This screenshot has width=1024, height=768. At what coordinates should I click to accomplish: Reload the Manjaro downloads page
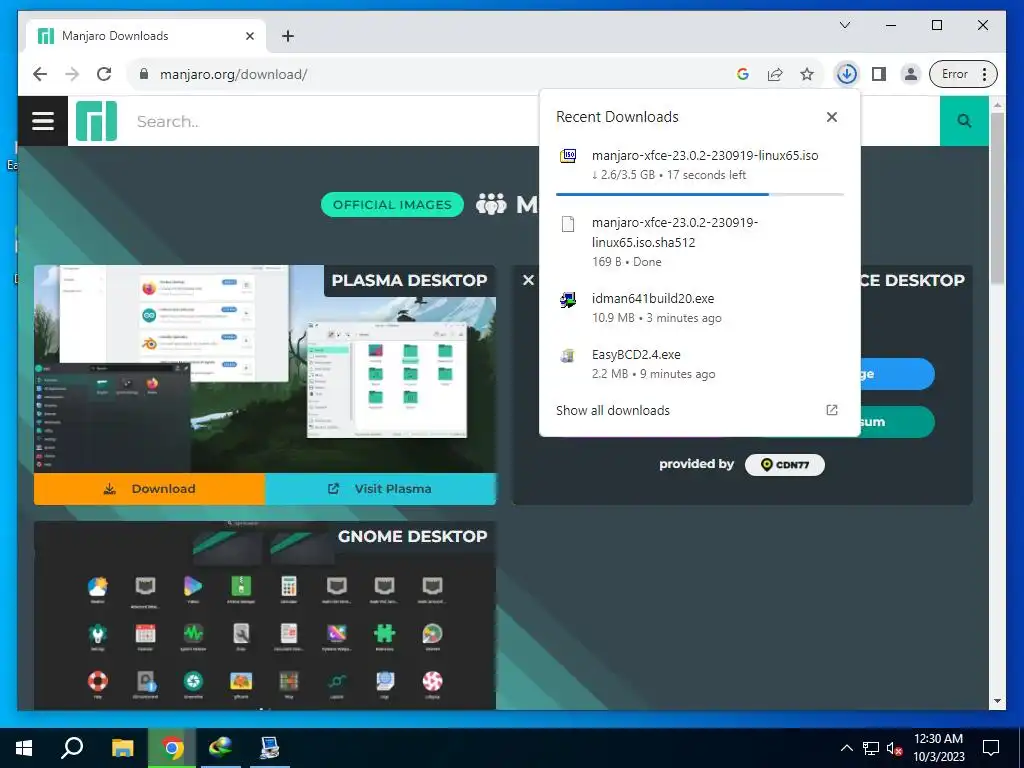[104, 74]
